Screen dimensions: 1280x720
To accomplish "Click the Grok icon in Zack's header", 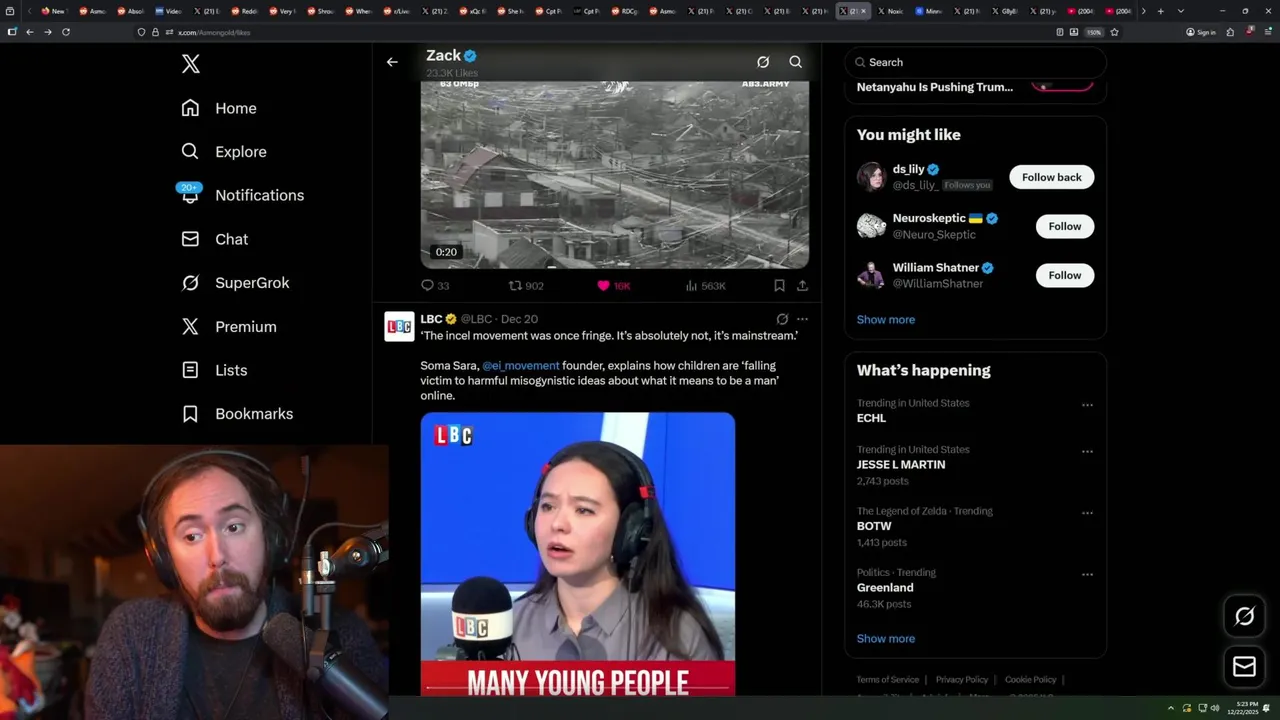I will click(x=763, y=62).
